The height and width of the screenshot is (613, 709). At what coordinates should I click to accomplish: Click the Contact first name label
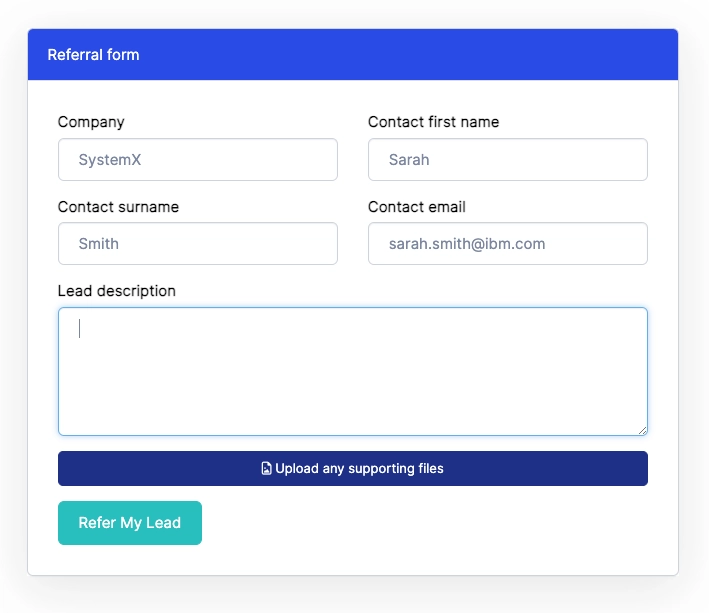[433, 122]
